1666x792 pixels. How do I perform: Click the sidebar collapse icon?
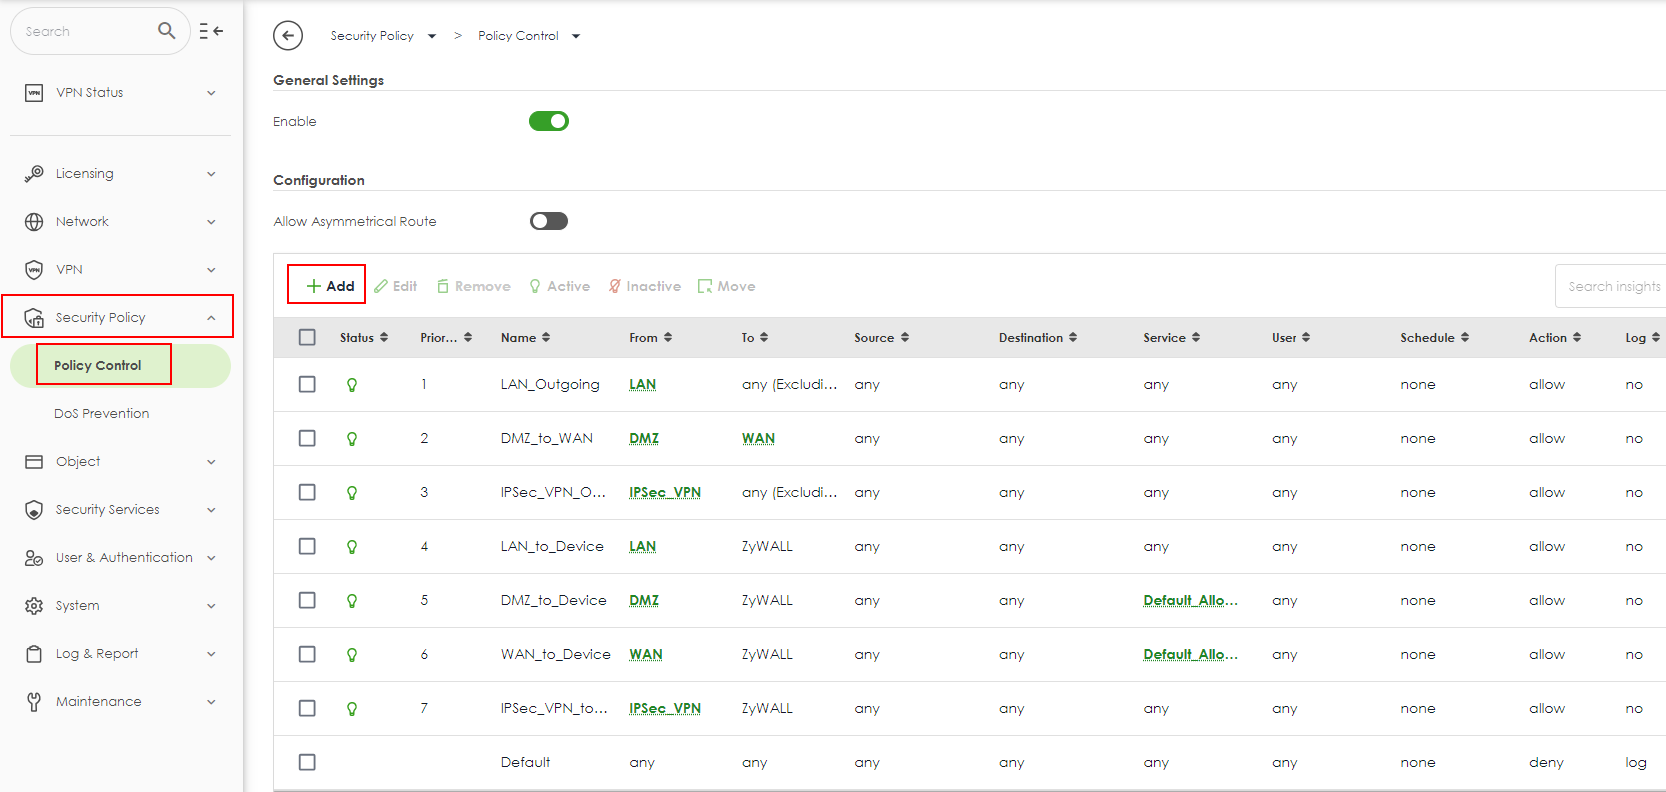pyautogui.click(x=211, y=31)
